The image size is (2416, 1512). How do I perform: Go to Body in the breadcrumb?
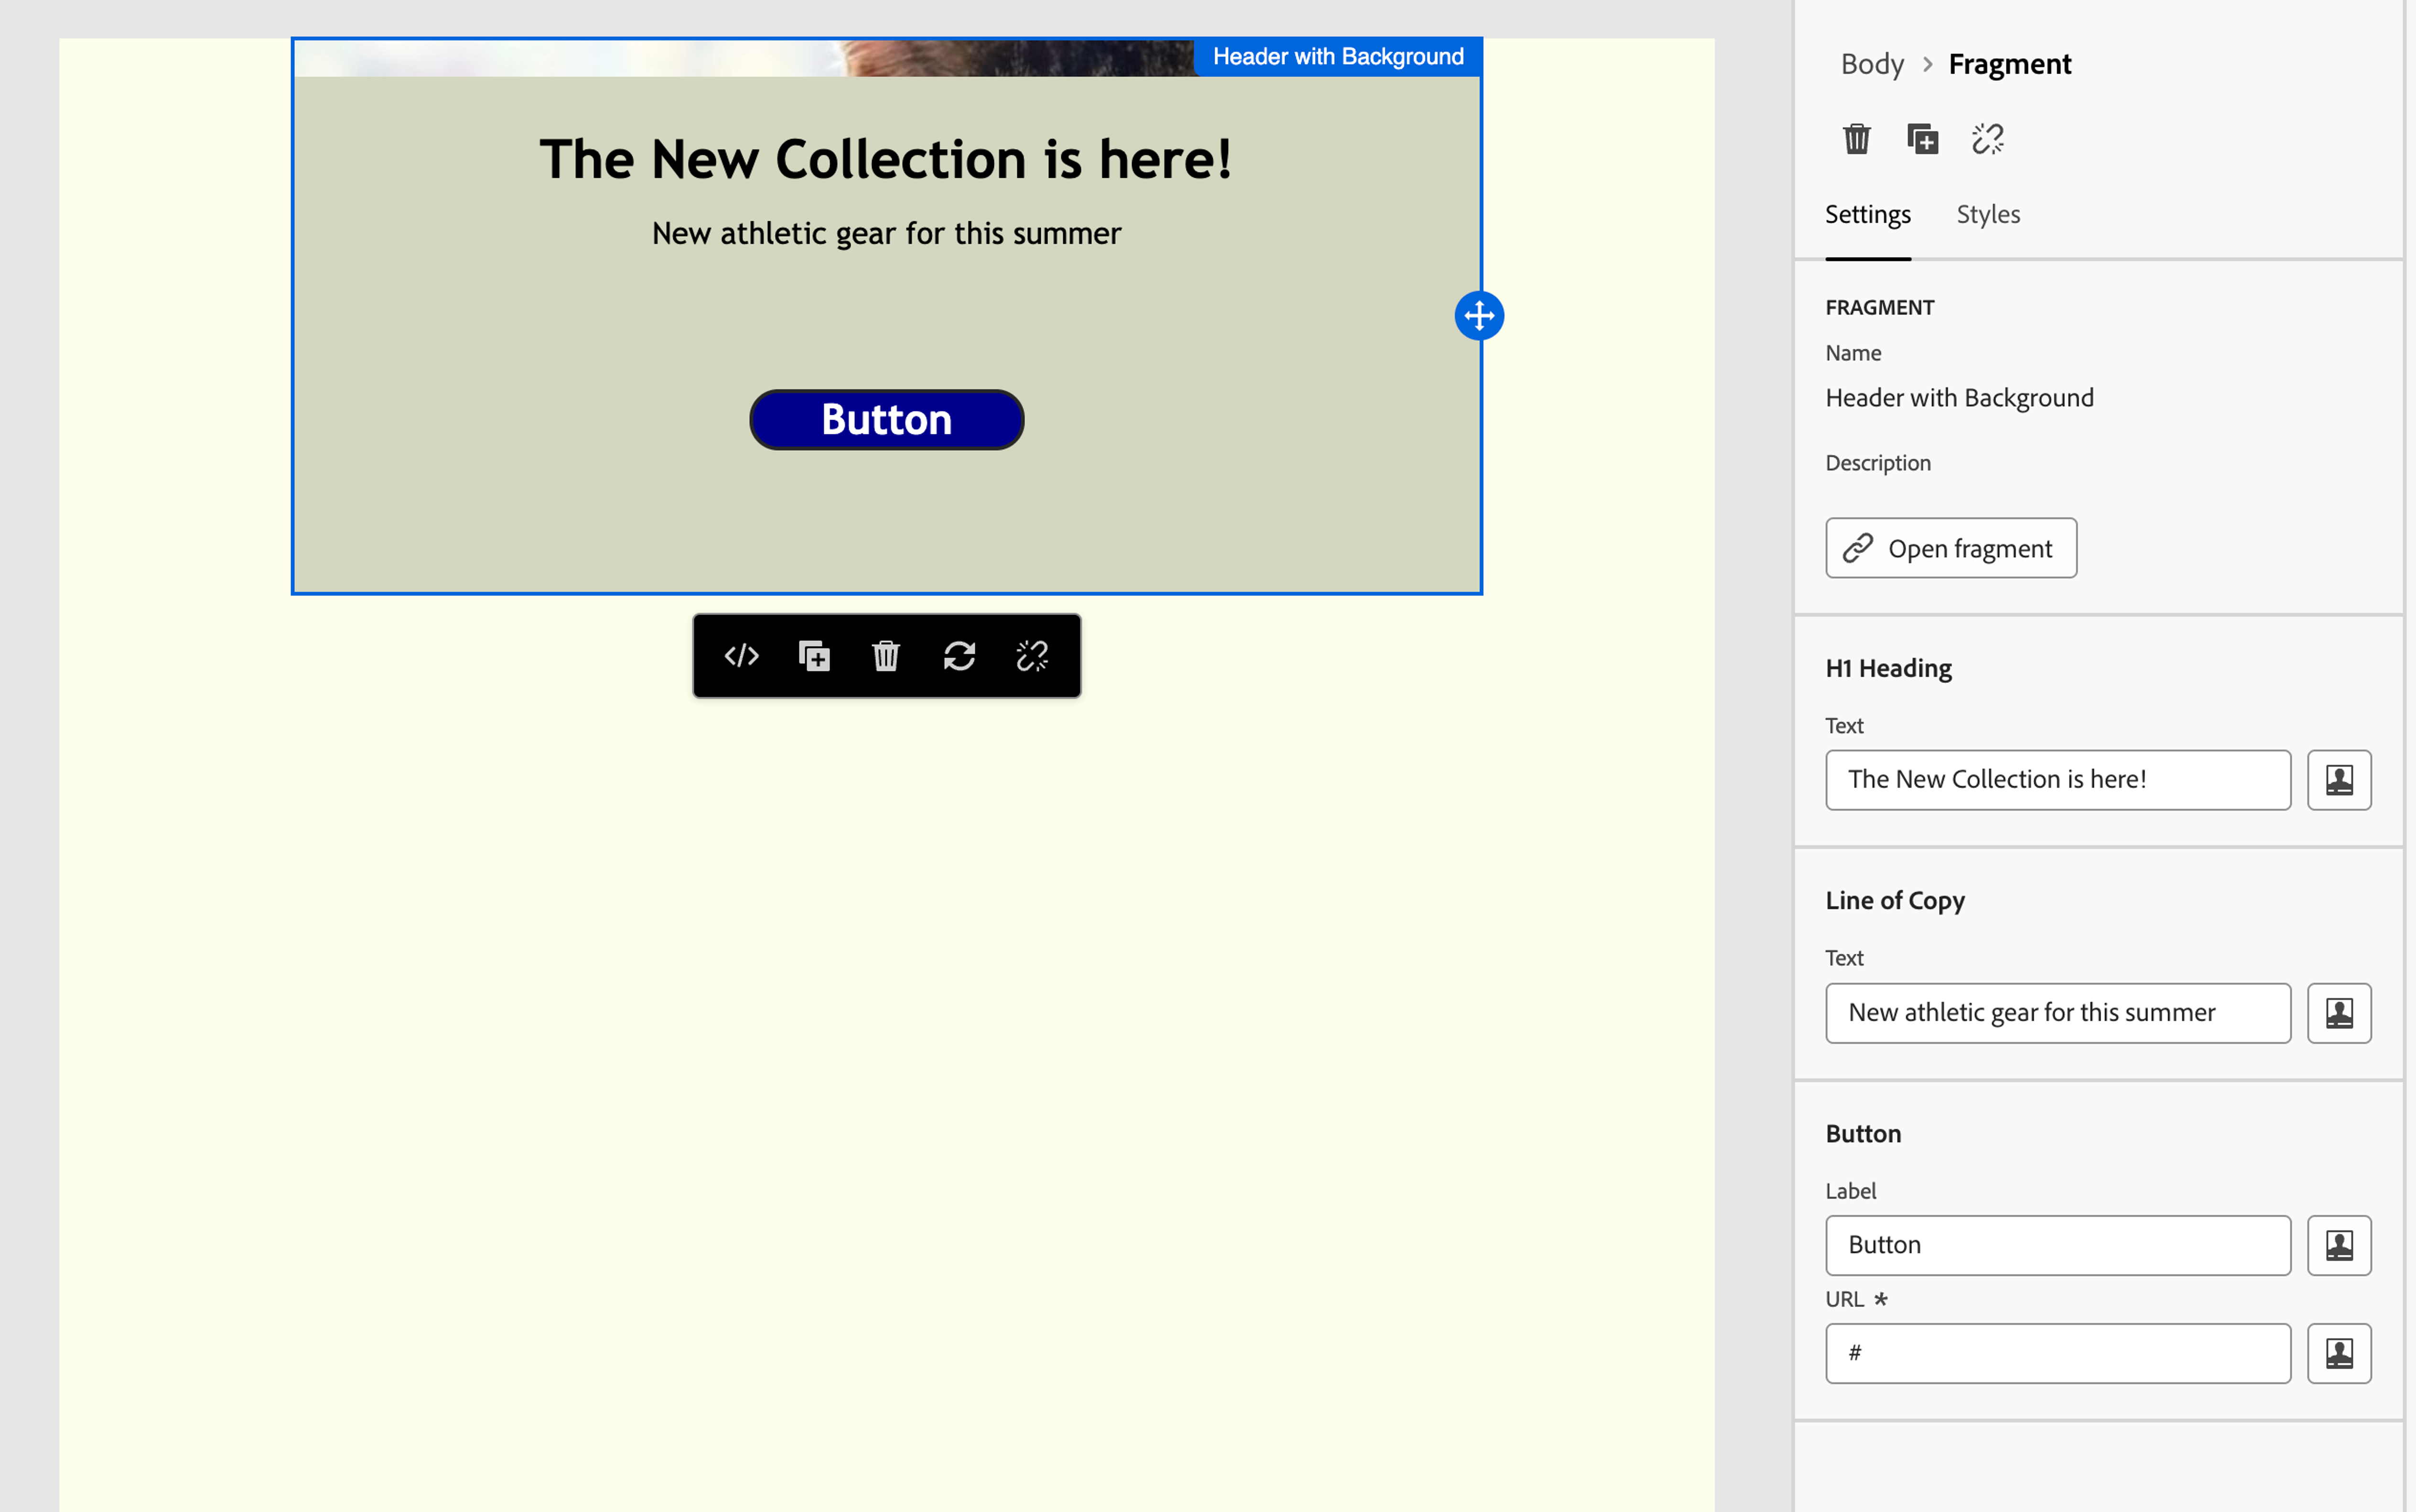[x=1872, y=64]
